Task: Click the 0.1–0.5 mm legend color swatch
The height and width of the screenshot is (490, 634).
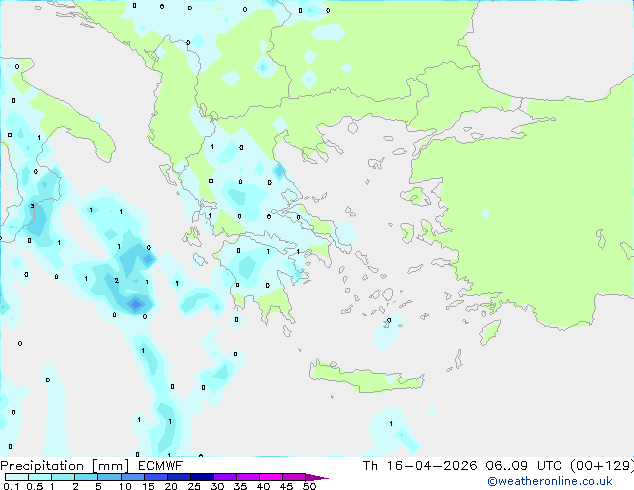Action: pyautogui.click(x=17, y=477)
